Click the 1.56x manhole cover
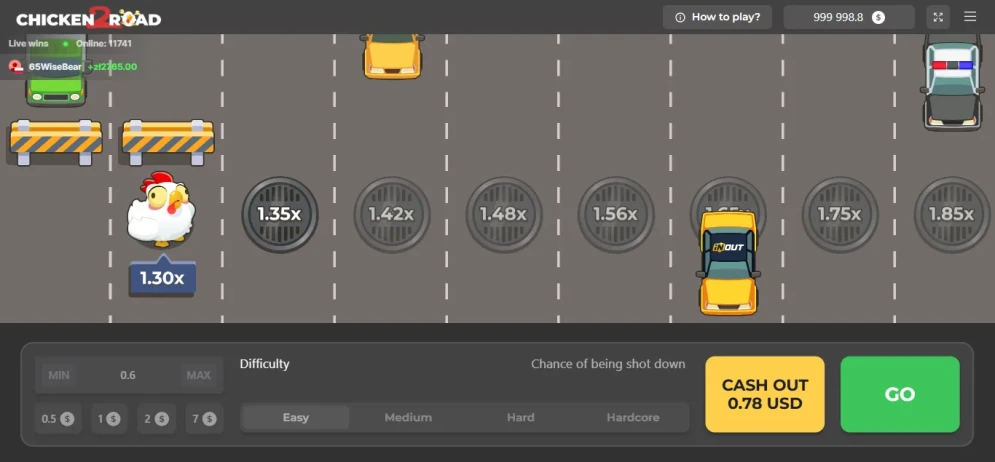 pos(616,214)
